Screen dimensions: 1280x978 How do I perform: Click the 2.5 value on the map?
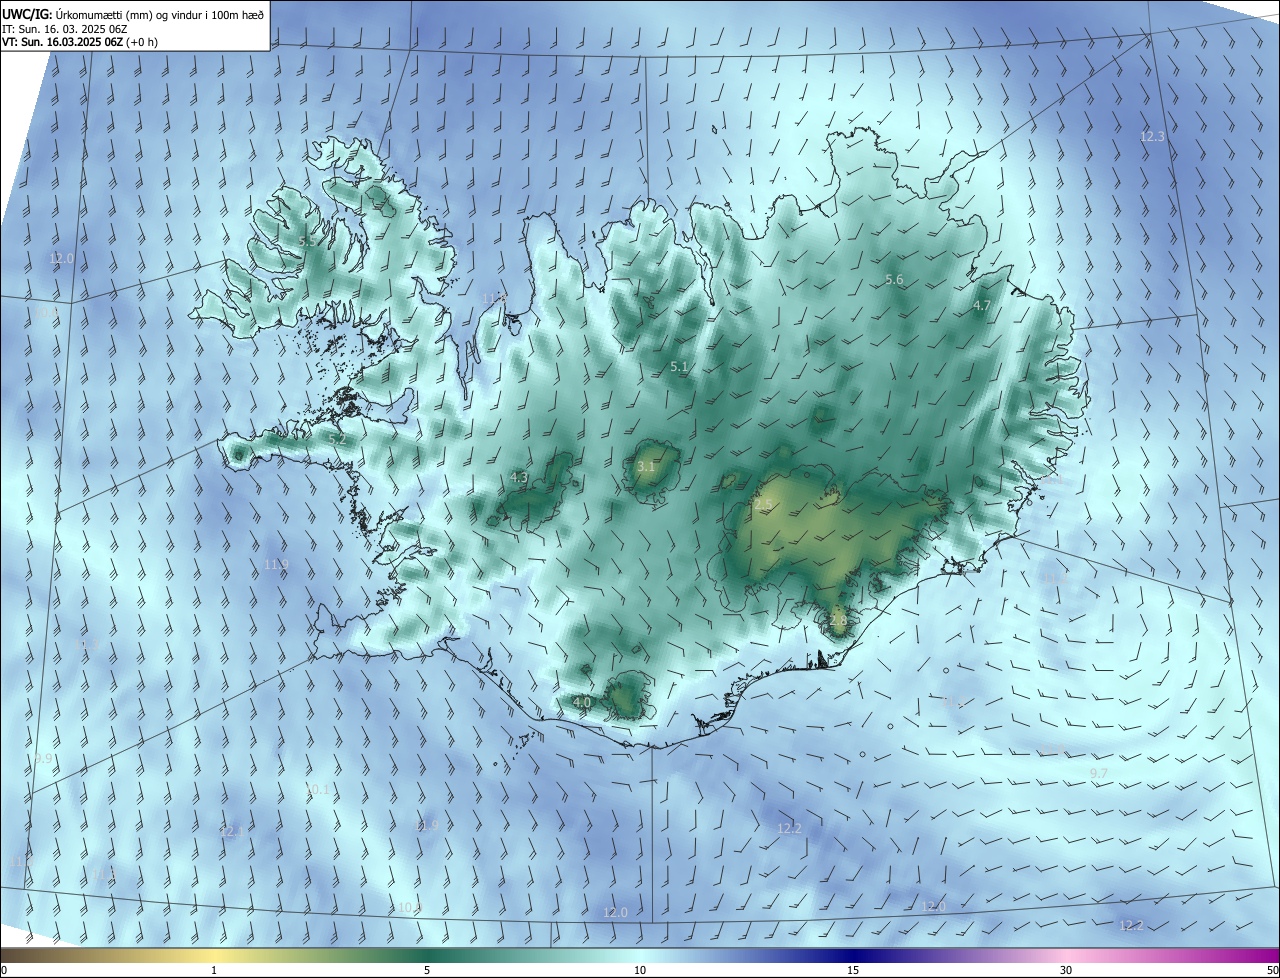(764, 506)
